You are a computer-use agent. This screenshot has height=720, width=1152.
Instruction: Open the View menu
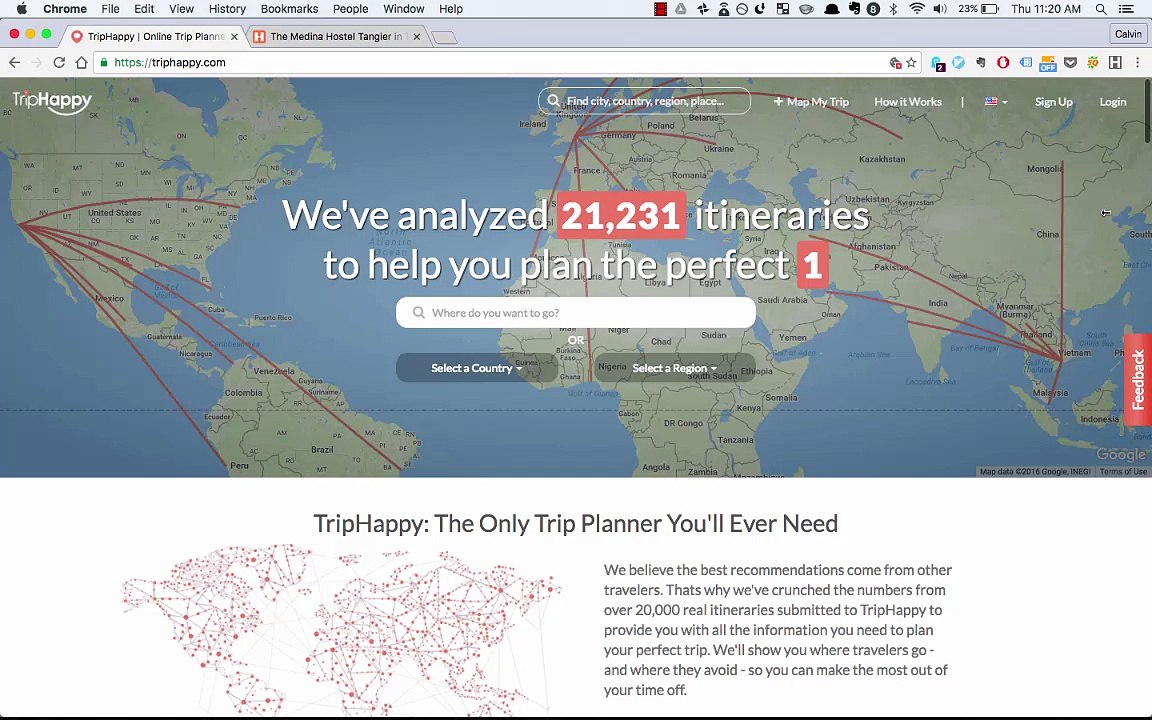[x=181, y=9]
